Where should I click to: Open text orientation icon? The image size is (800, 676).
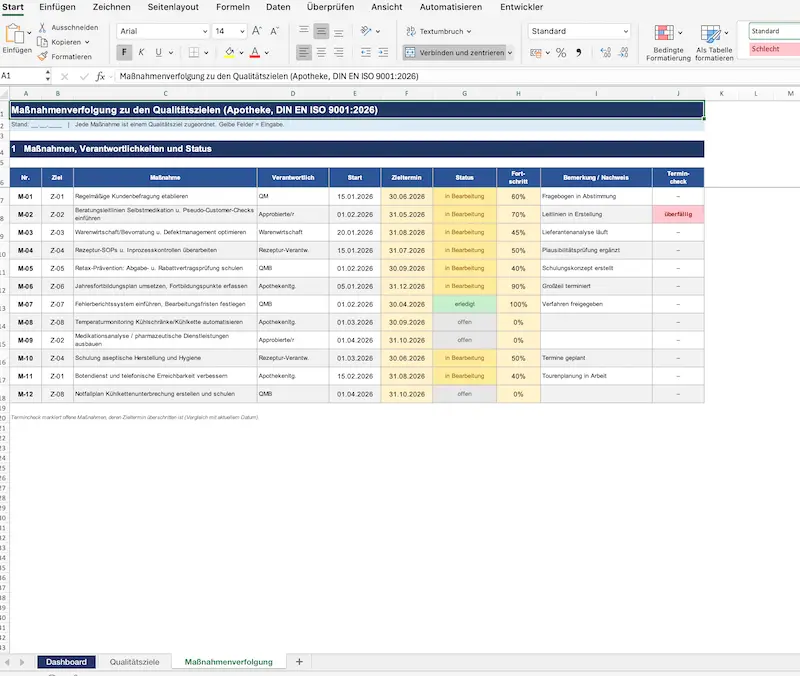coord(366,31)
